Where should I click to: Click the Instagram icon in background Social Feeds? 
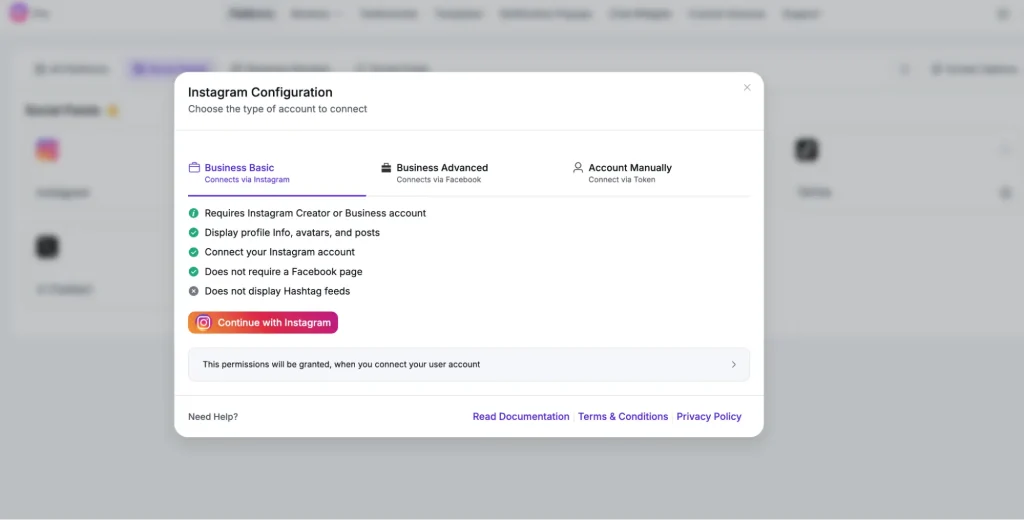[47, 150]
